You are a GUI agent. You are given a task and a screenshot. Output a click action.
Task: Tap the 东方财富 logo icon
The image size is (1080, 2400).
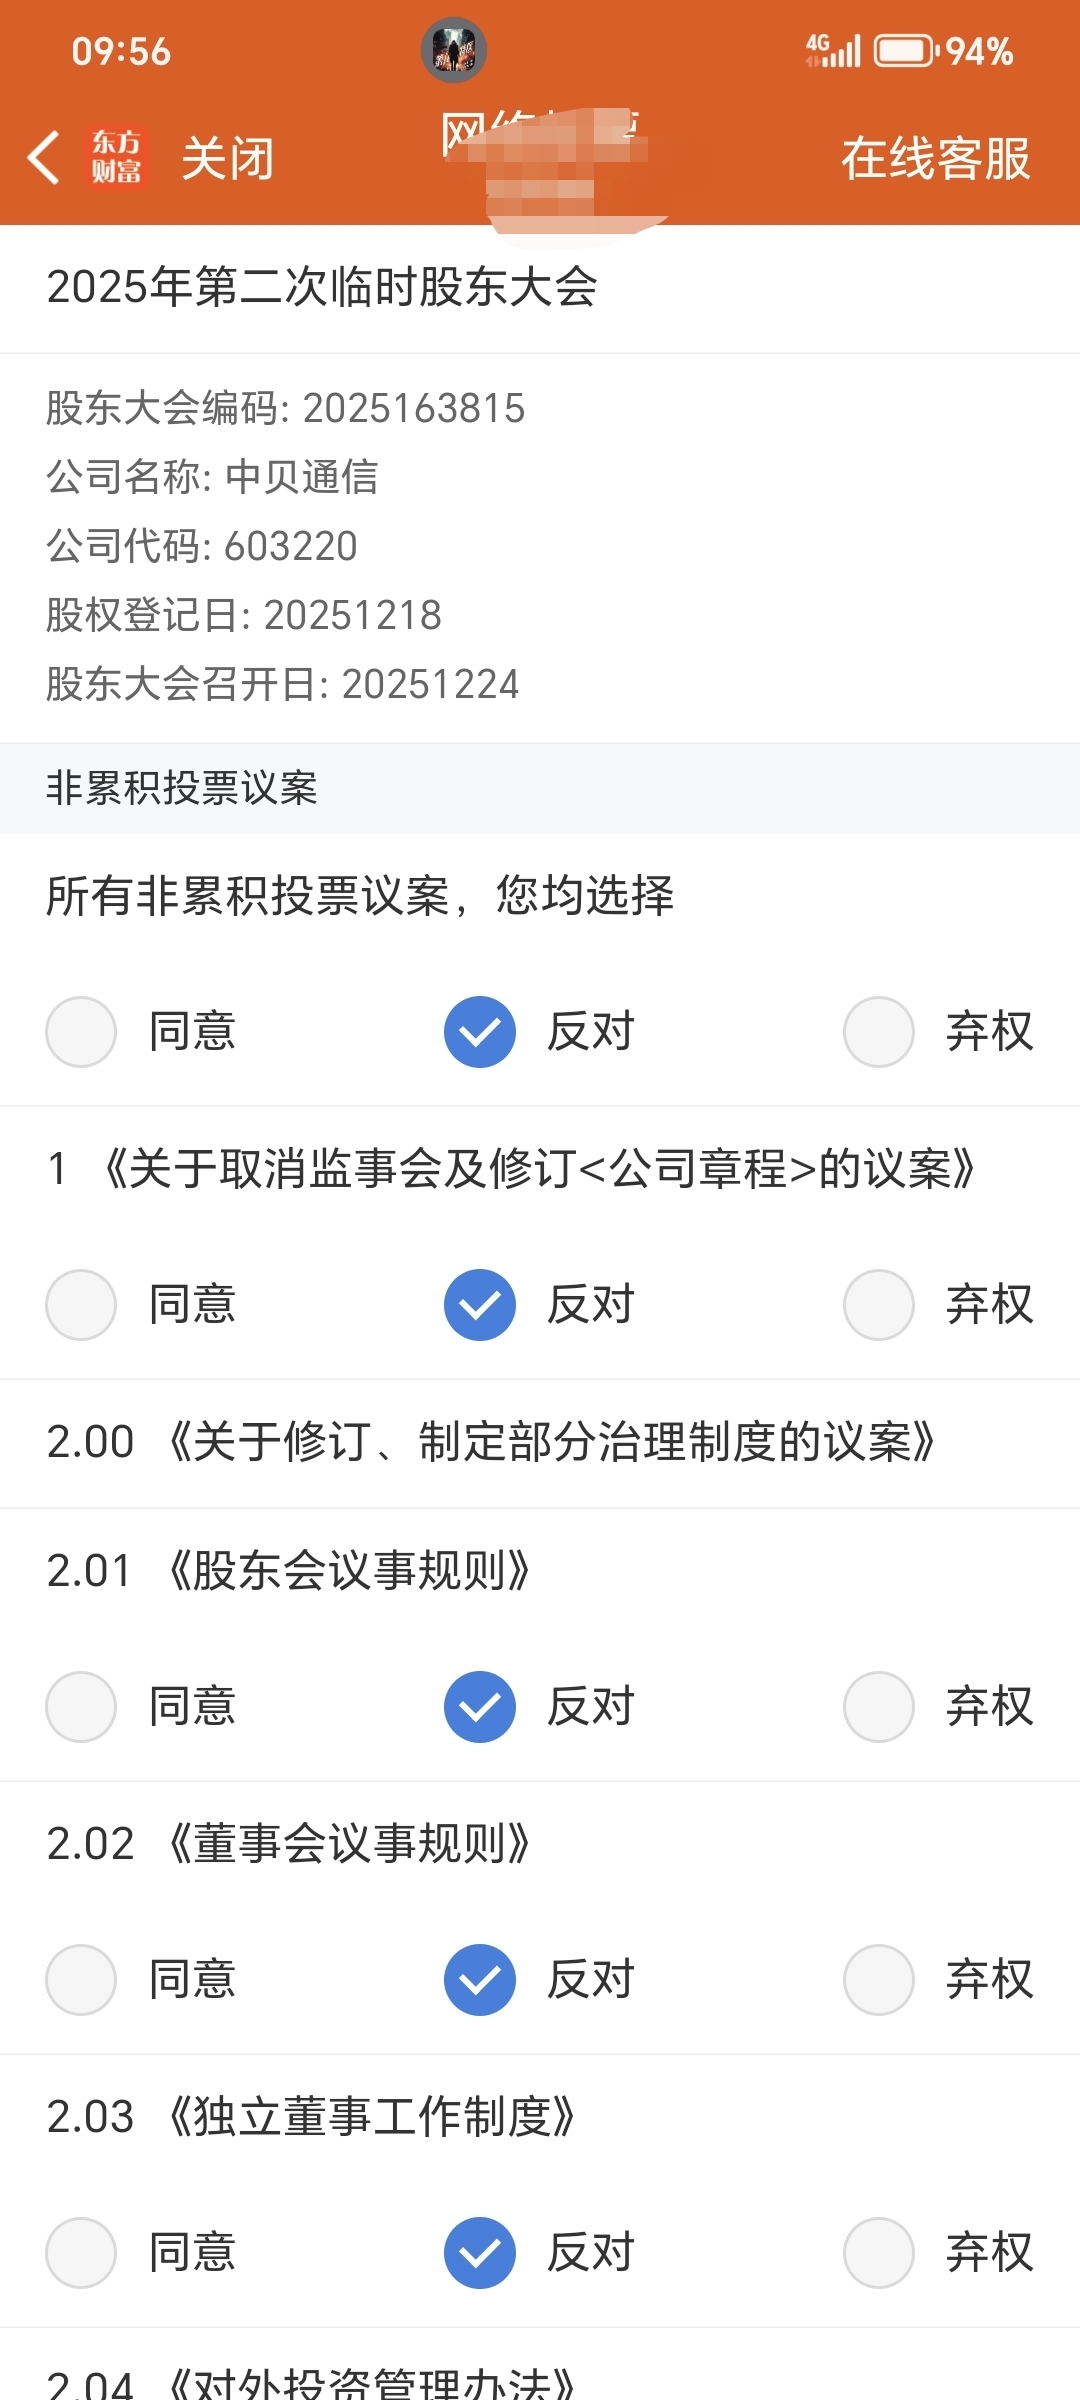[117, 157]
